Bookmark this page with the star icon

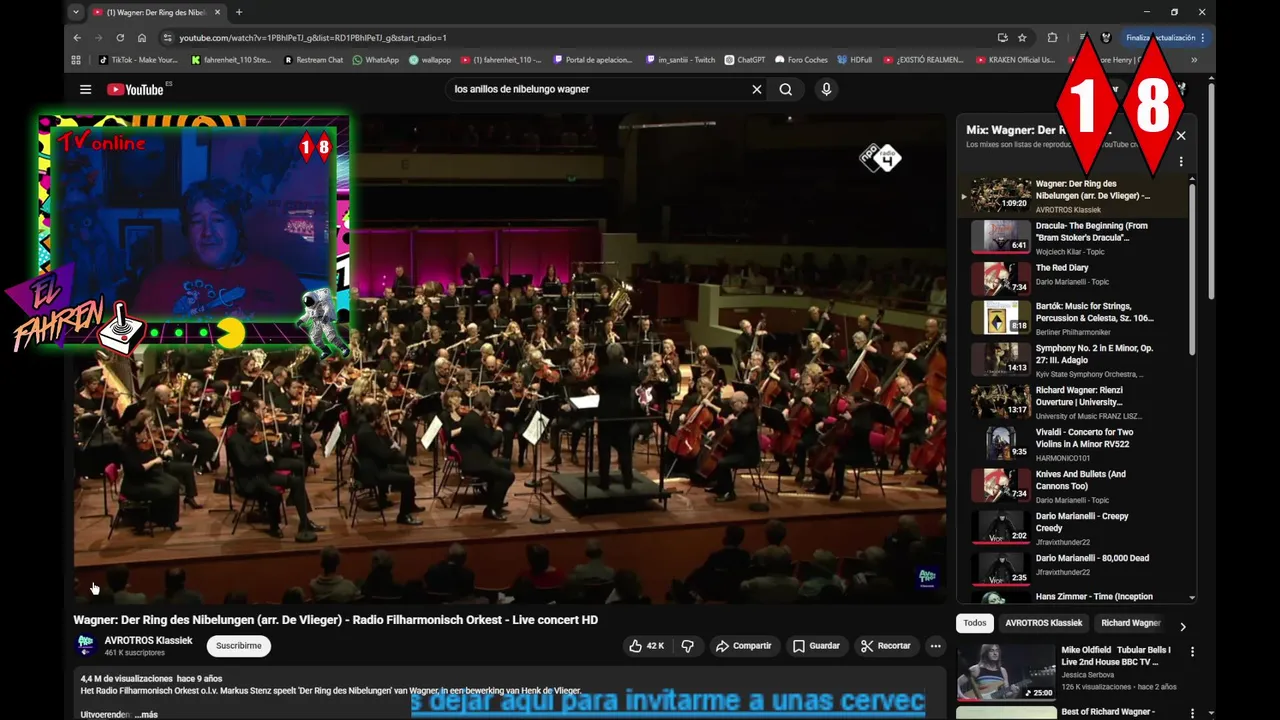(x=1022, y=38)
